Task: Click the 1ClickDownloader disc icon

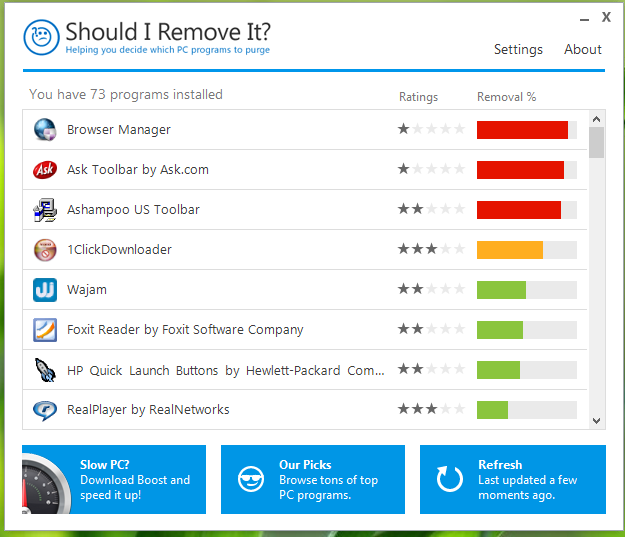Action: [45, 250]
